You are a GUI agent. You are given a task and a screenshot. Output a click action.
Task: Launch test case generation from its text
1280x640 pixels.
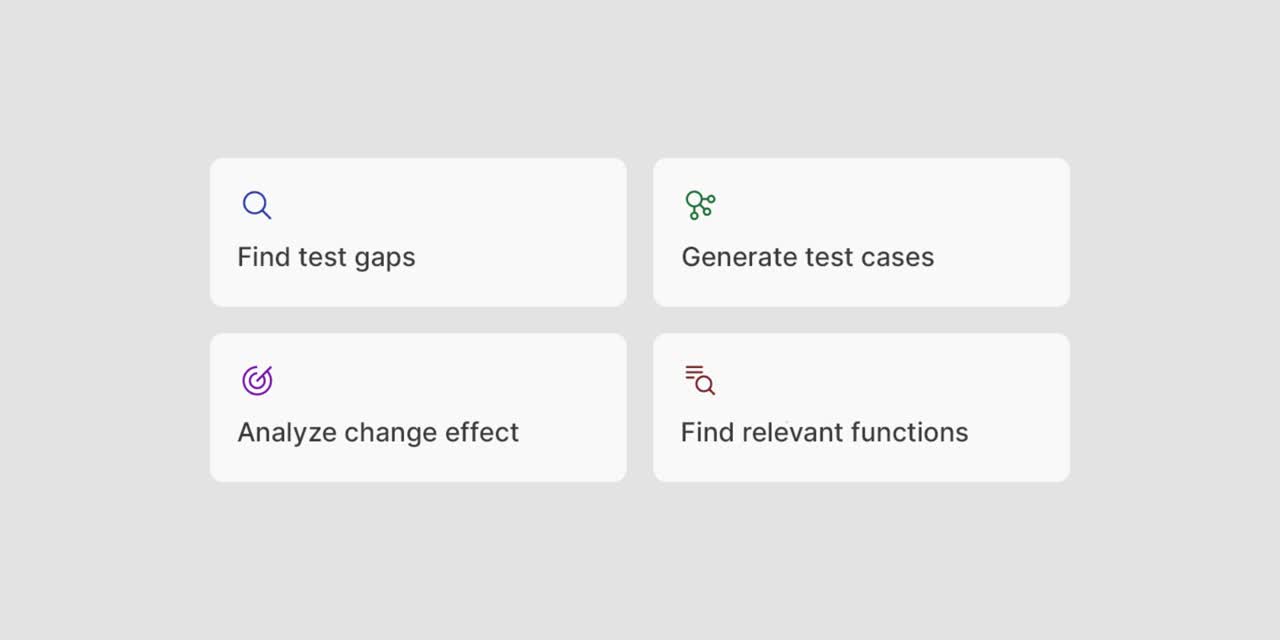click(x=808, y=257)
